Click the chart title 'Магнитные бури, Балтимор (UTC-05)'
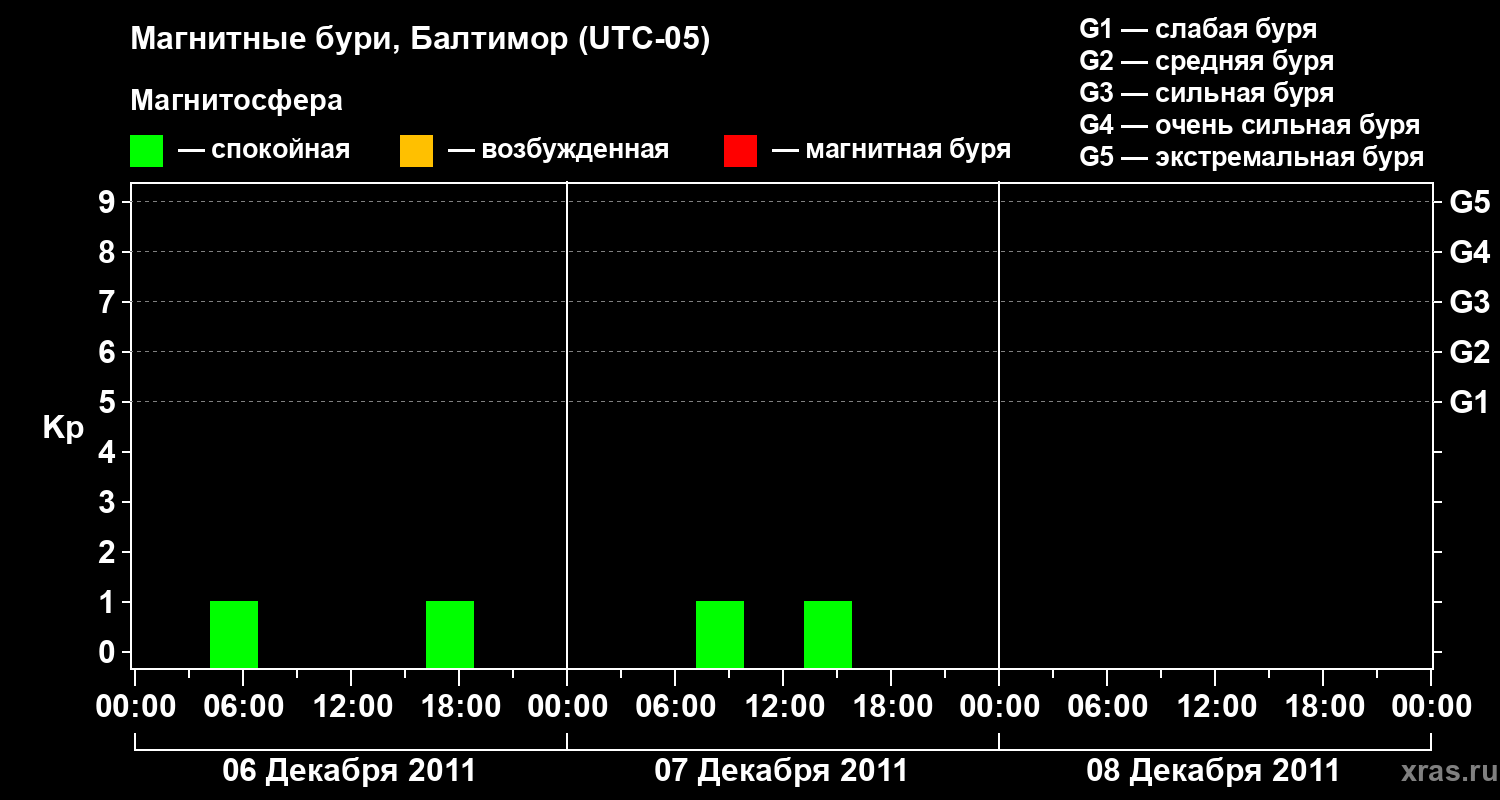 point(420,41)
